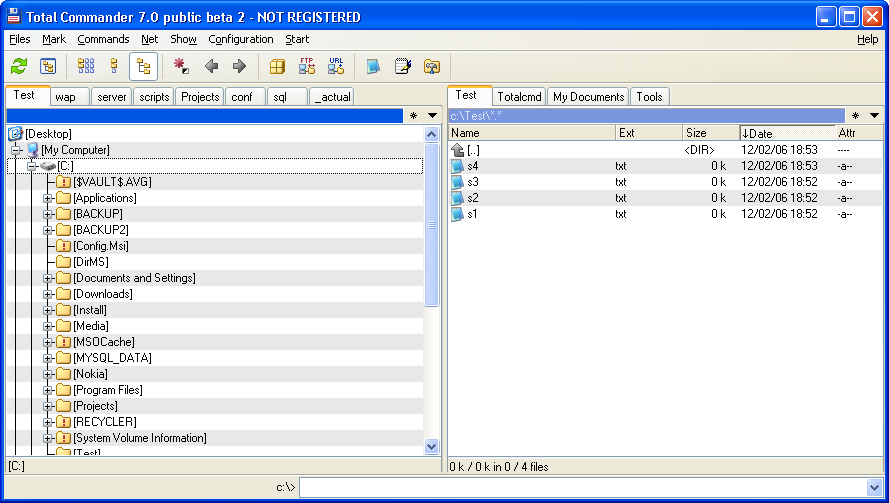Click the $VAULT$.AVG folder warning icon
The width and height of the screenshot is (889, 503).
pyautogui.click(x=64, y=182)
